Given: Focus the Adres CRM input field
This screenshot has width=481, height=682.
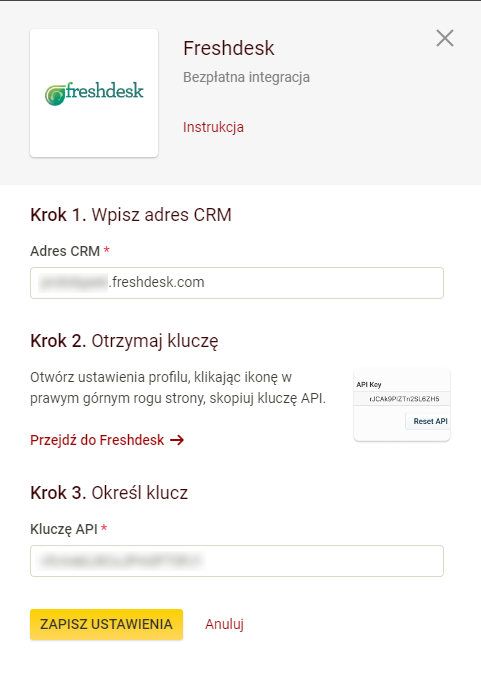Looking at the screenshot, I should pos(237,283).
